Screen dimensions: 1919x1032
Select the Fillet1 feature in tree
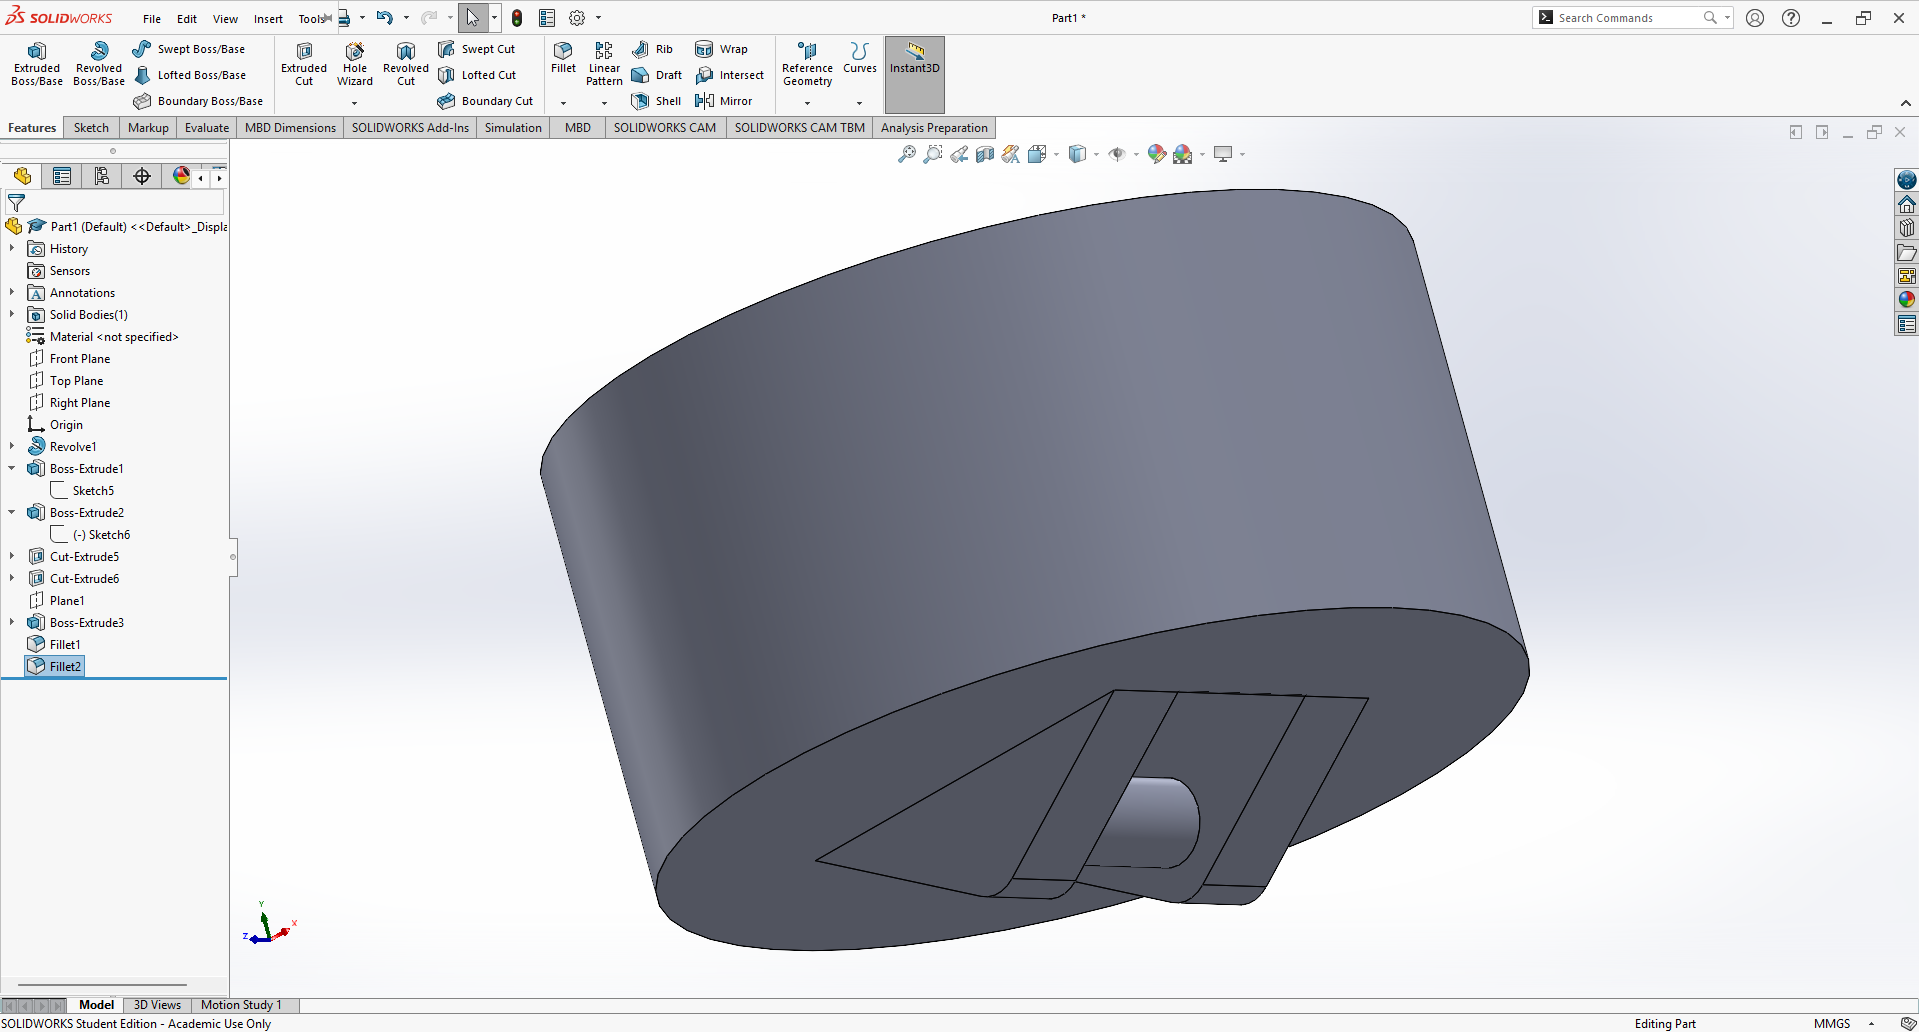[65, 644]
